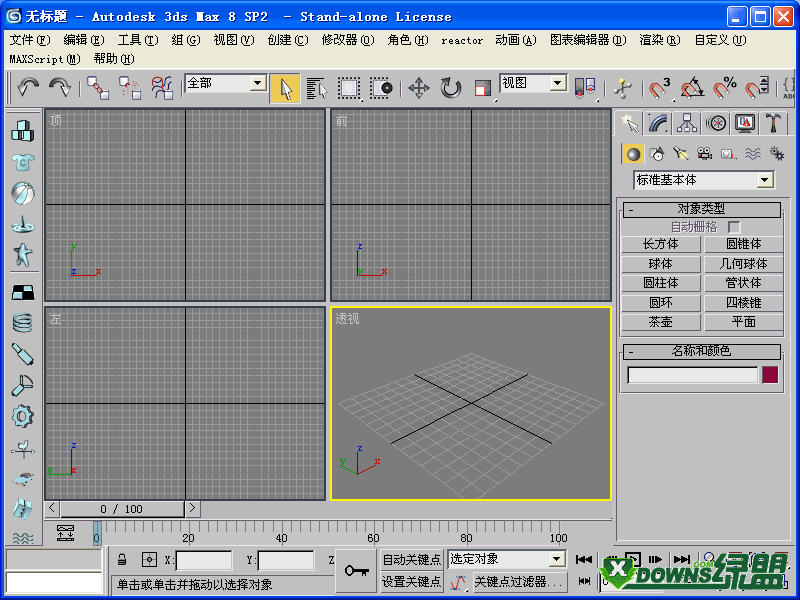
Task: Open Select by Name list tool
Action: coord(317,88)
